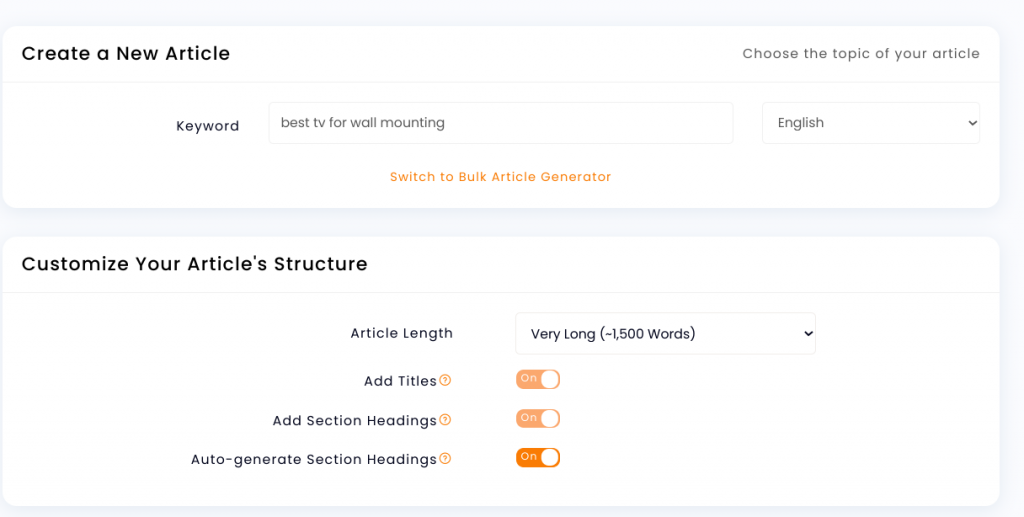The width and height of the screenshot is (1024, 517).
Task: Click the Choose the topic of your article text
Action: (861, 54)
